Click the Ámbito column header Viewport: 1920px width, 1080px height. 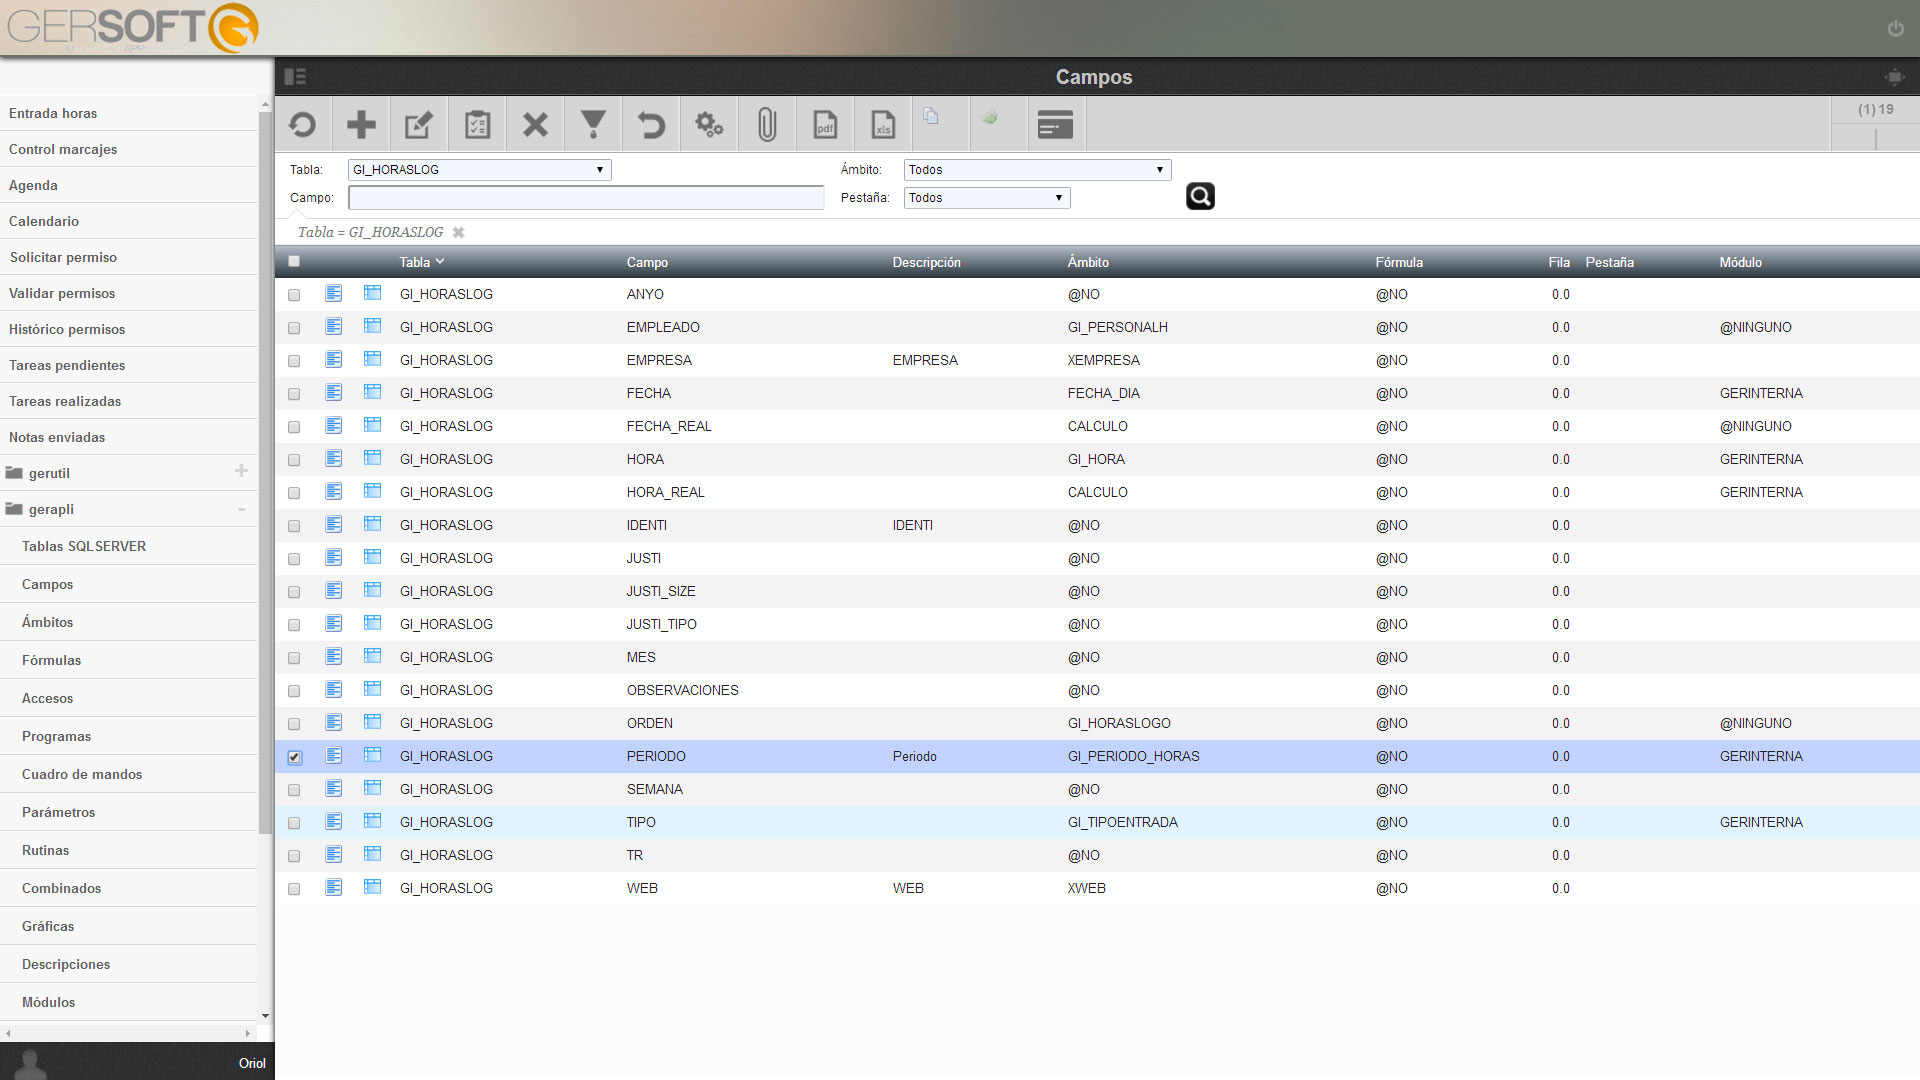click(1088, 262)
